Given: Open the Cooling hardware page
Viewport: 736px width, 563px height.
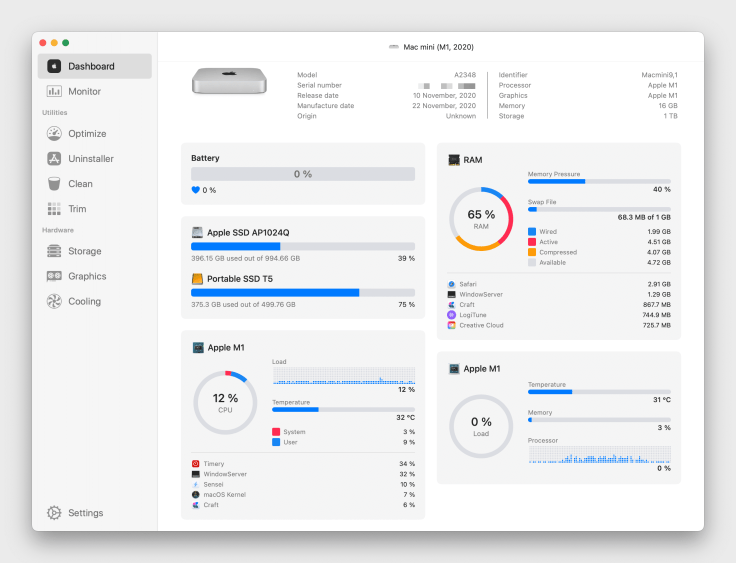Looking at the screenshot, I should click(x=94, y=301).
